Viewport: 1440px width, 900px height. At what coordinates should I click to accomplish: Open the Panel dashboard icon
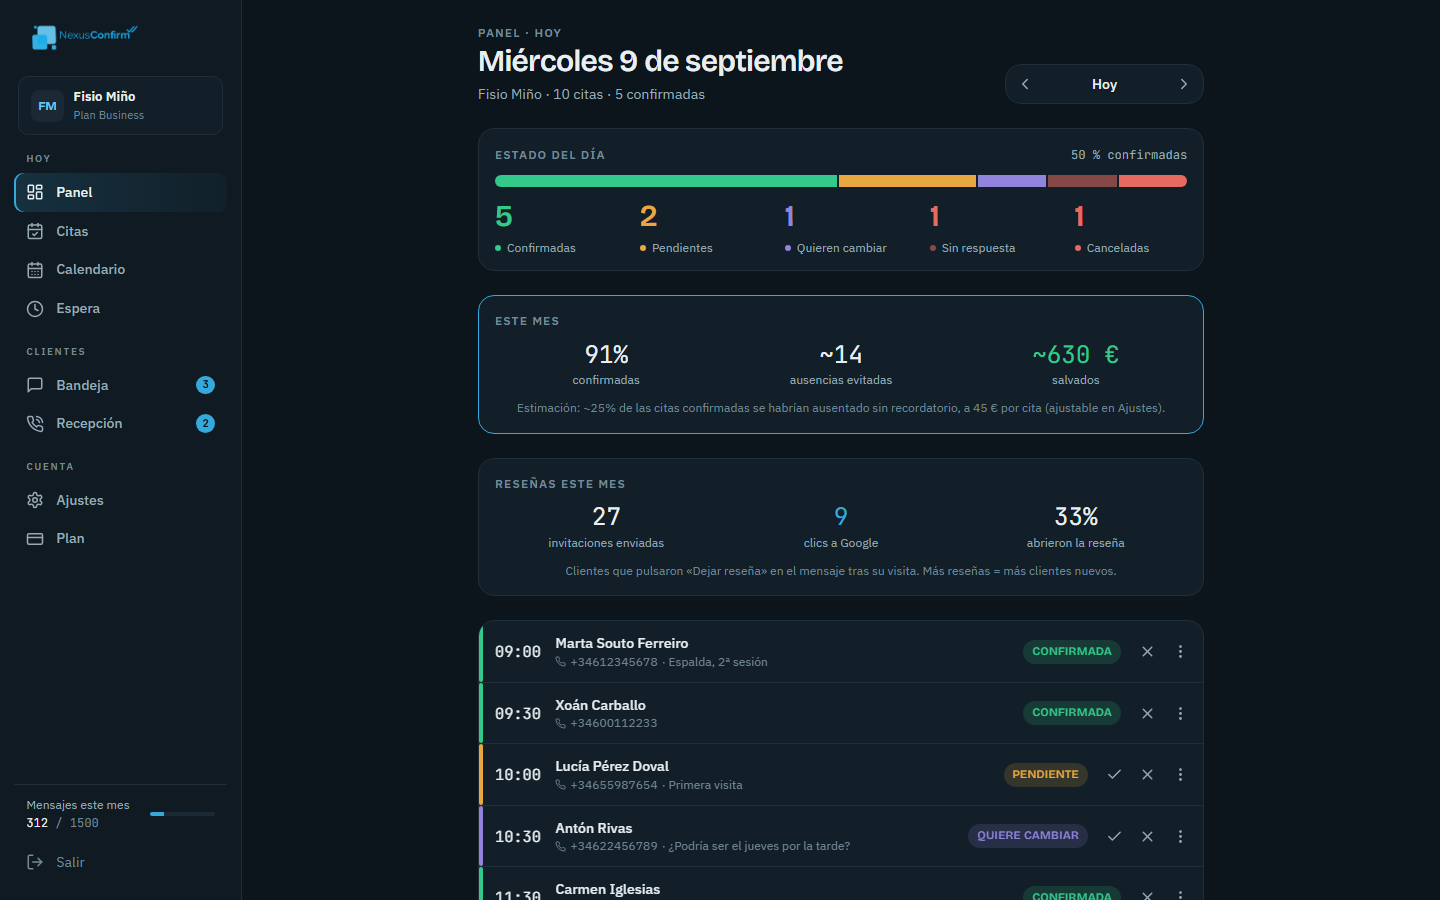point(35,192)
